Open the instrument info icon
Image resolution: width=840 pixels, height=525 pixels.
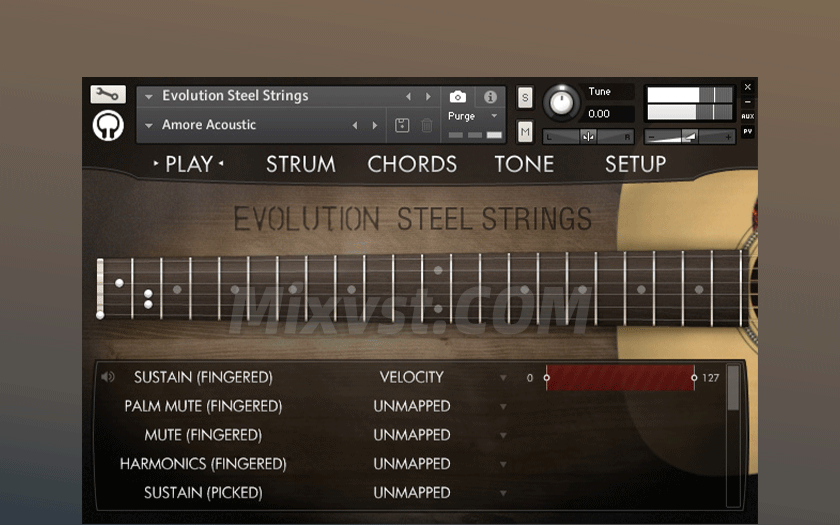tap(490, 97)
